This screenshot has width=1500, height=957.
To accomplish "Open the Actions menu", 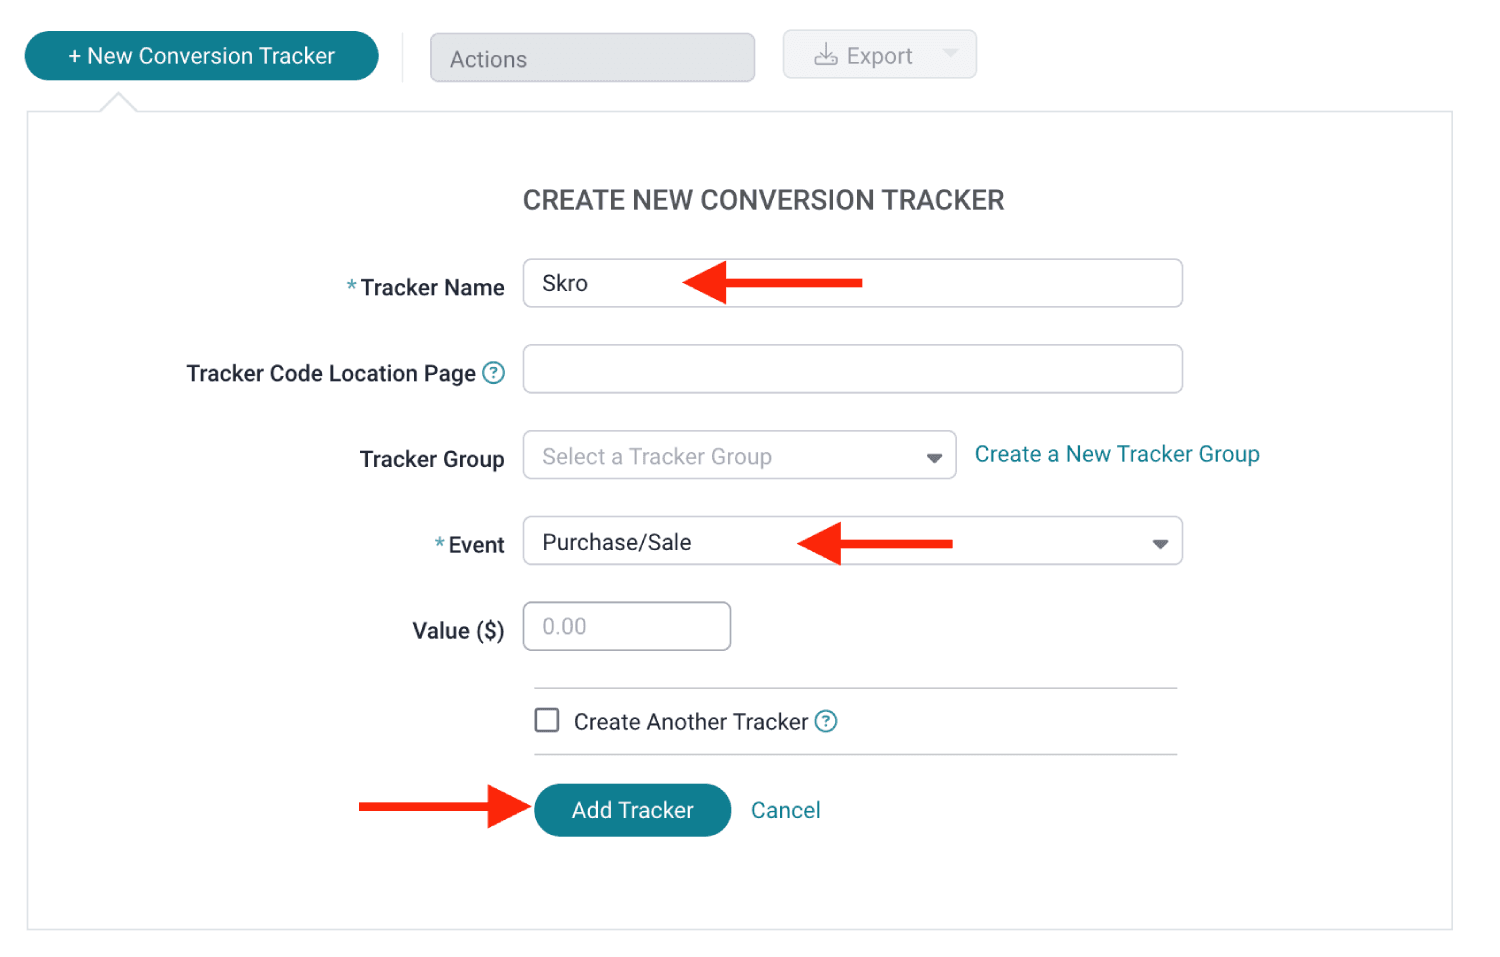I will (592, 58).
